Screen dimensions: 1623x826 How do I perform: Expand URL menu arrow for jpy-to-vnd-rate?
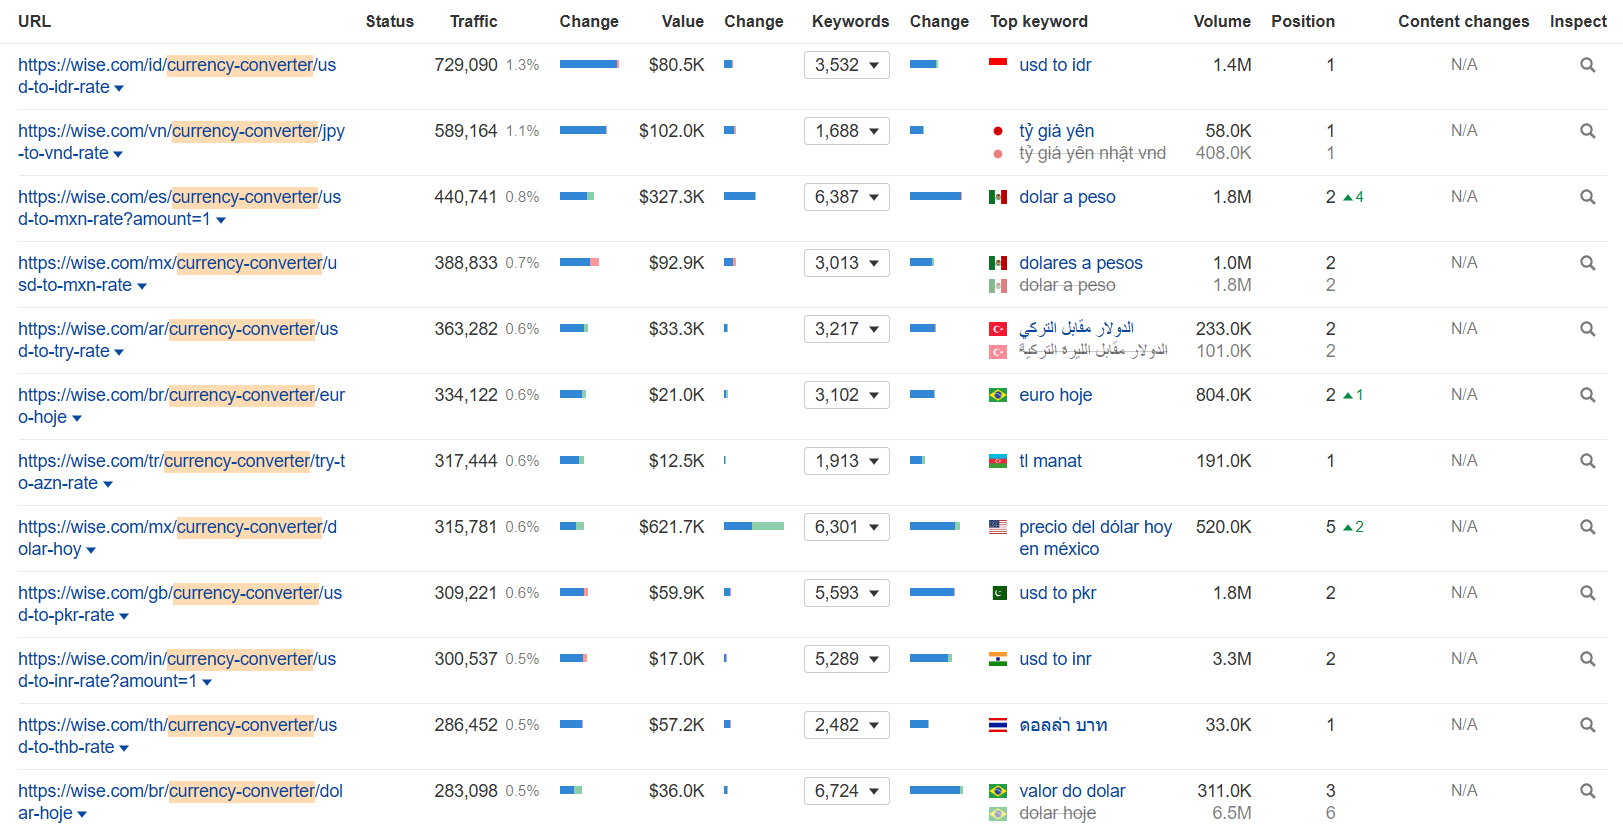118,155
